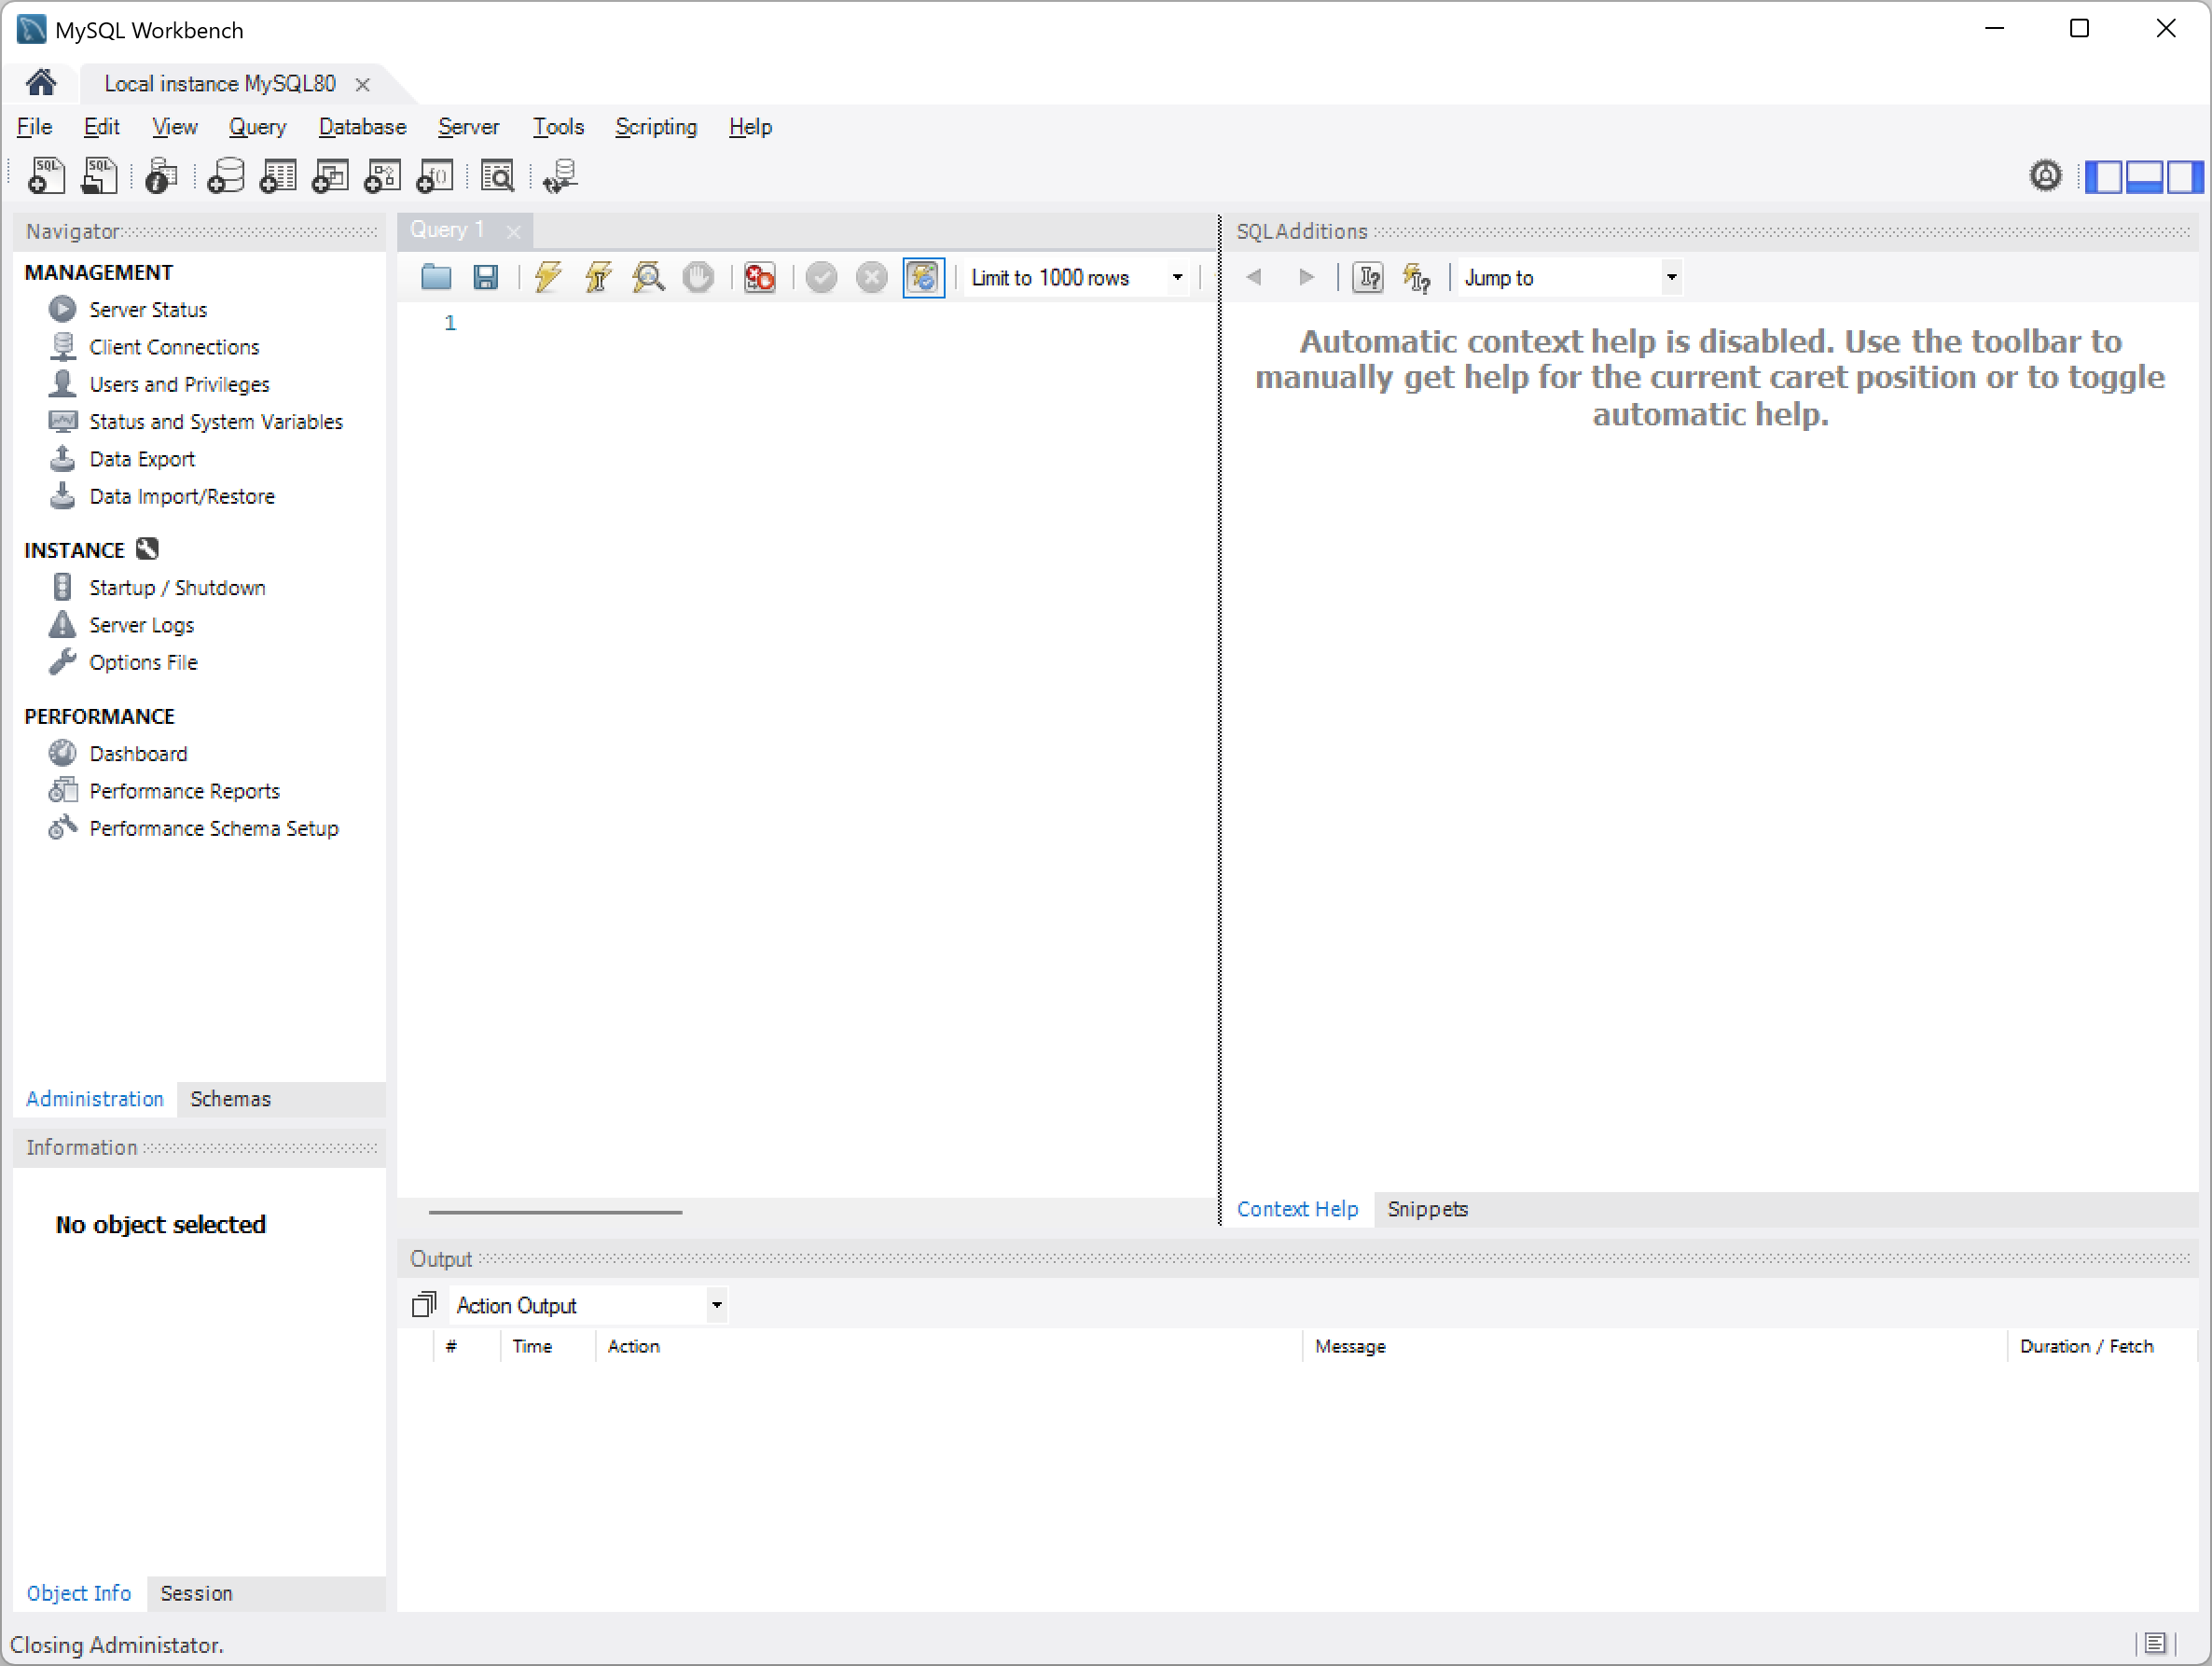Image resolution: width=2212 pixels, height=1666 pixels.
Task: Toggle the autocommit mode button
Action: point(923,277)
